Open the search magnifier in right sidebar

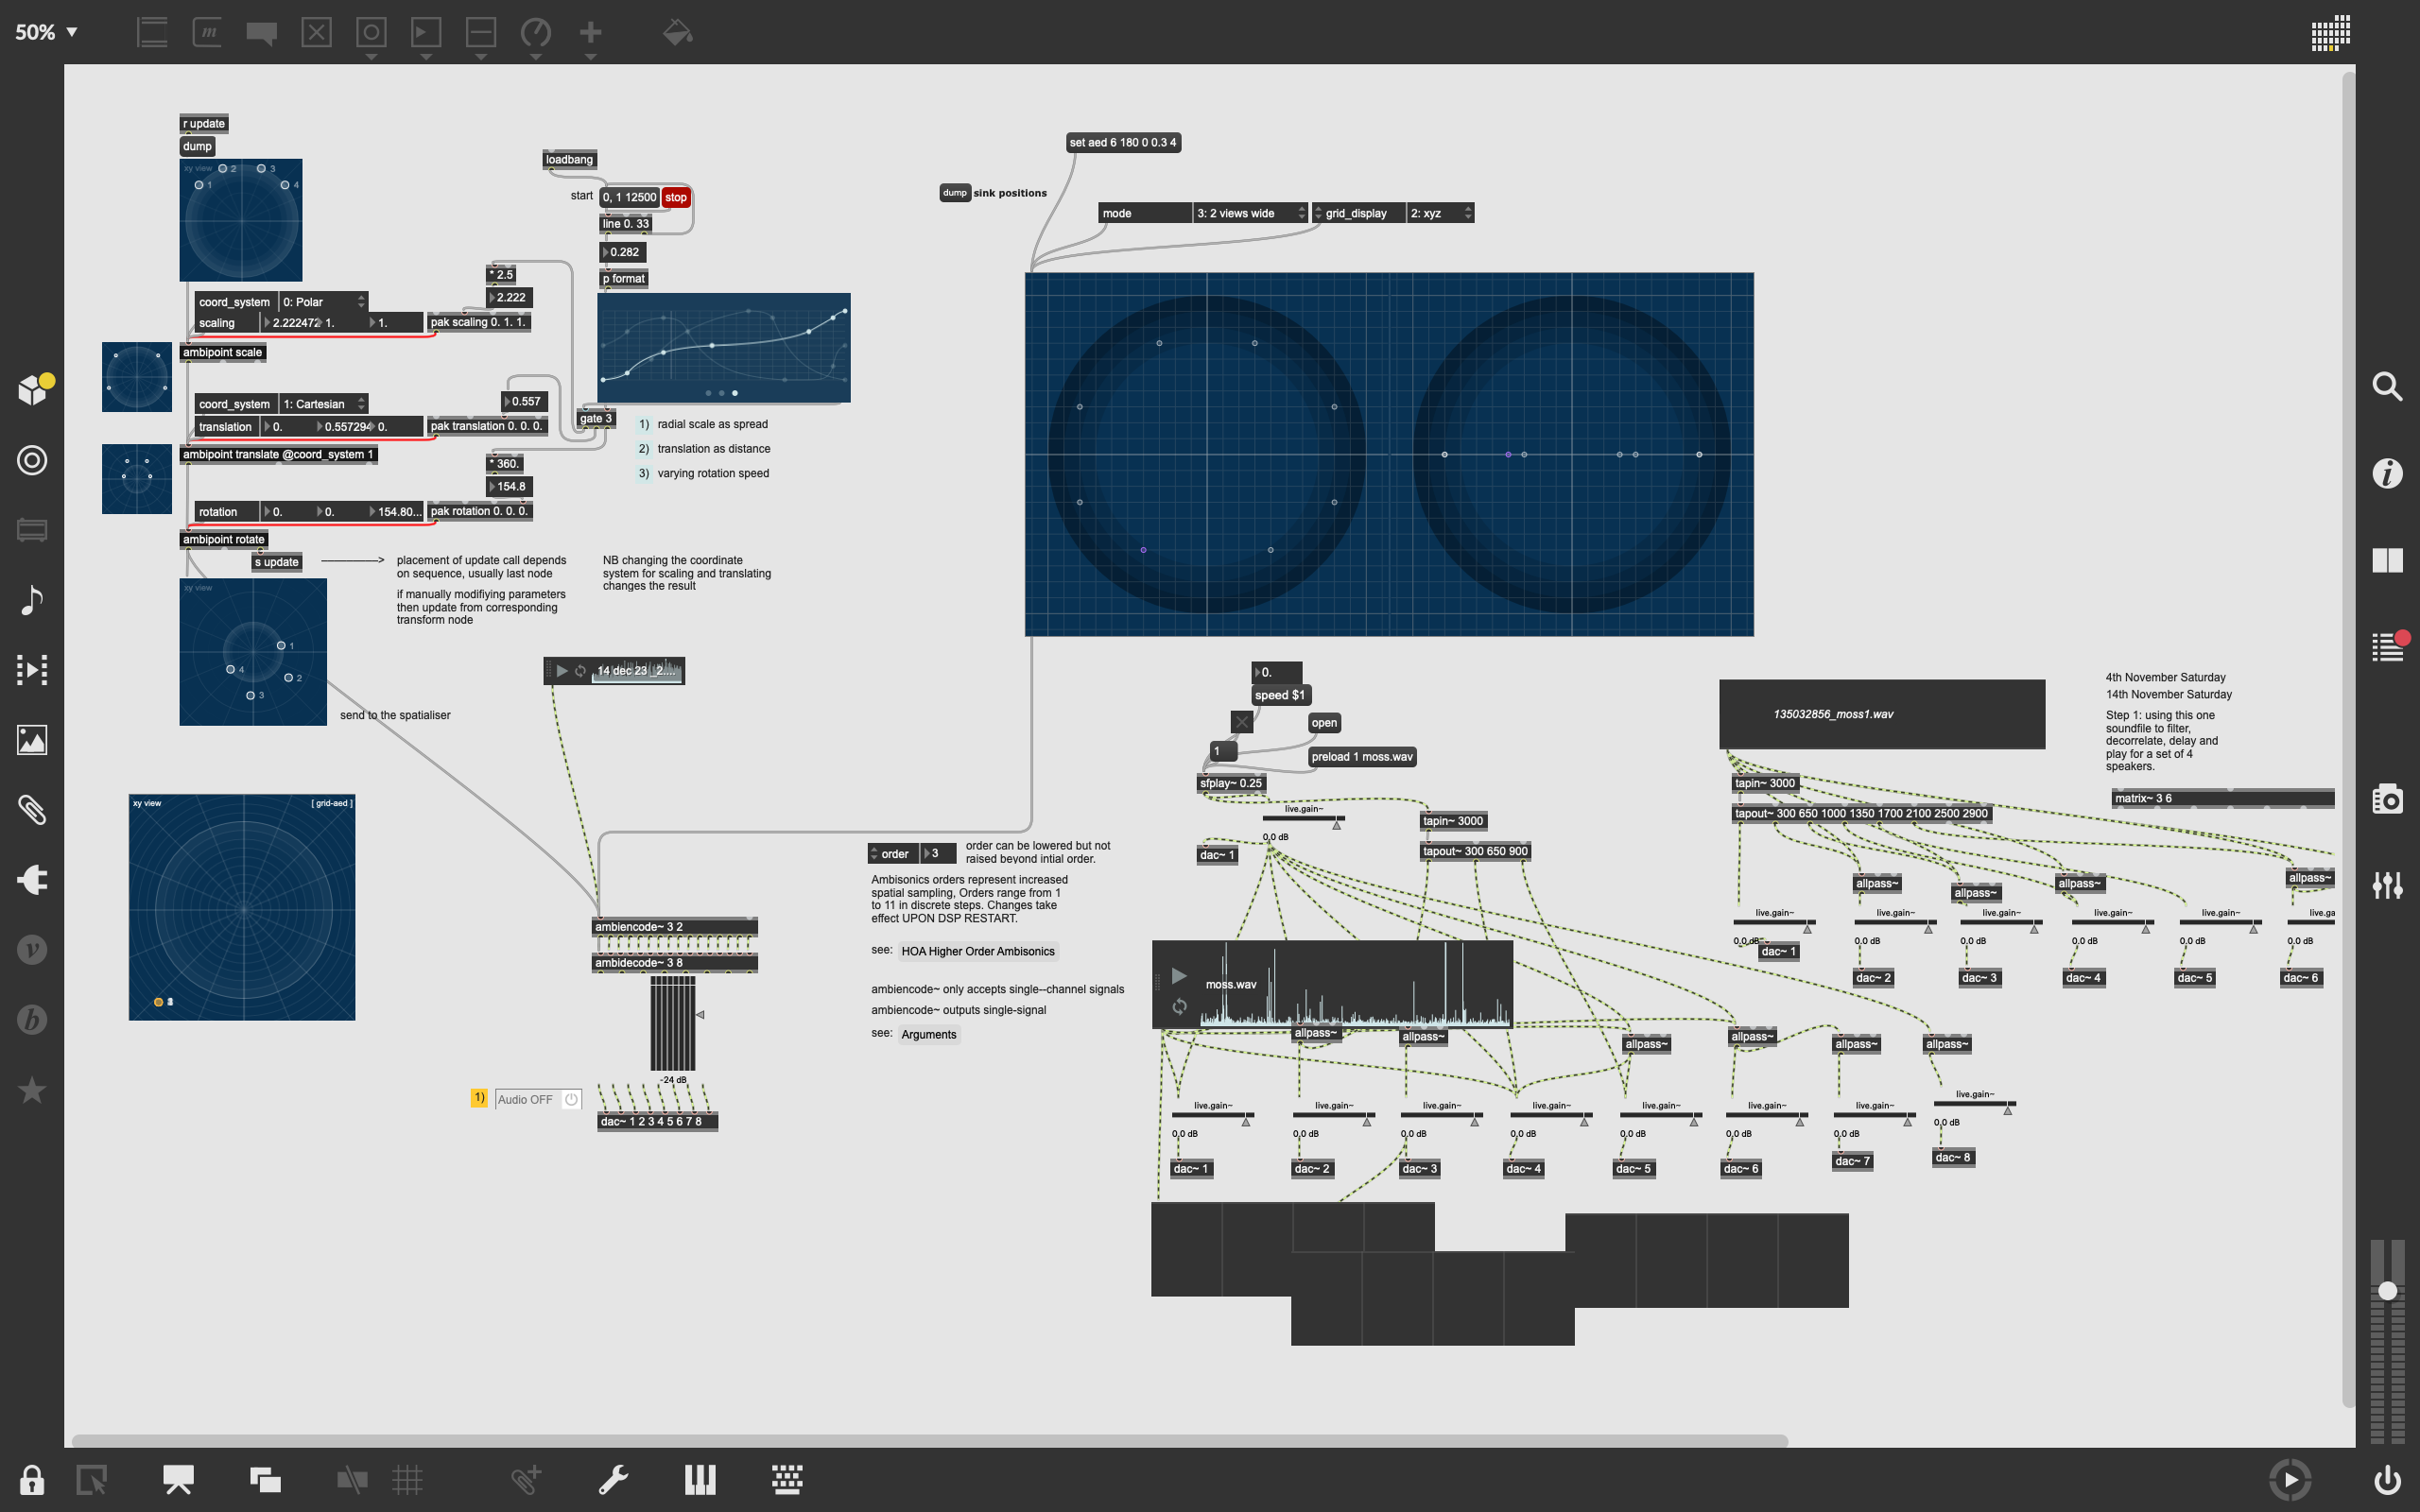pyautogui.click(x=2387, y=386)
